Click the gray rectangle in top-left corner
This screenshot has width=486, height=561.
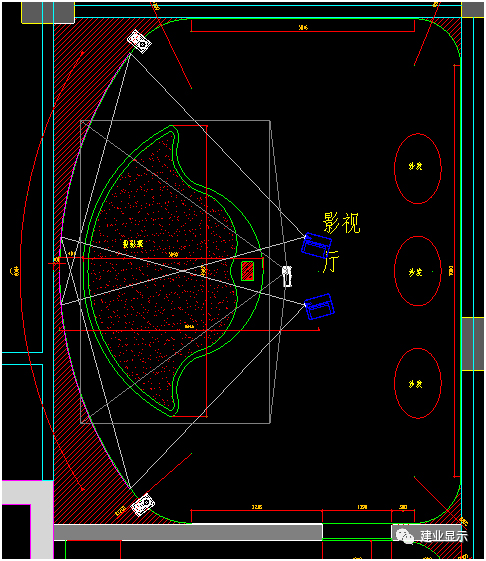[x=48, y=13]
